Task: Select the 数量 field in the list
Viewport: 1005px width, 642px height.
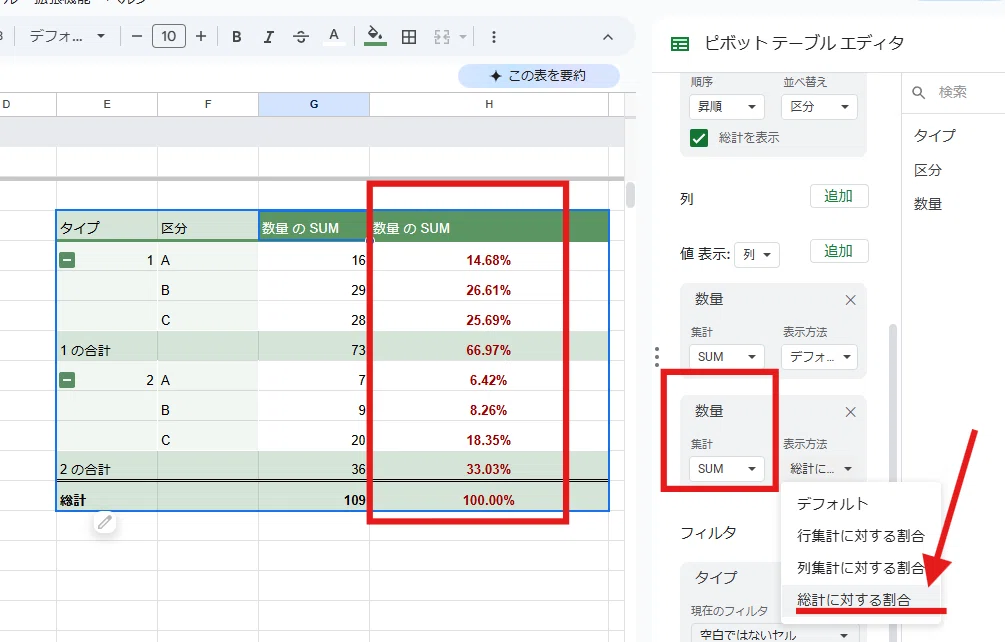Action: pyautogui.click(x=927, y=204)
